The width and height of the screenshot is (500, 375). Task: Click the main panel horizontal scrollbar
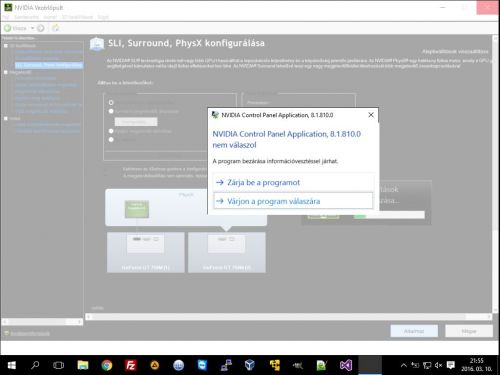tap(289, 317)
